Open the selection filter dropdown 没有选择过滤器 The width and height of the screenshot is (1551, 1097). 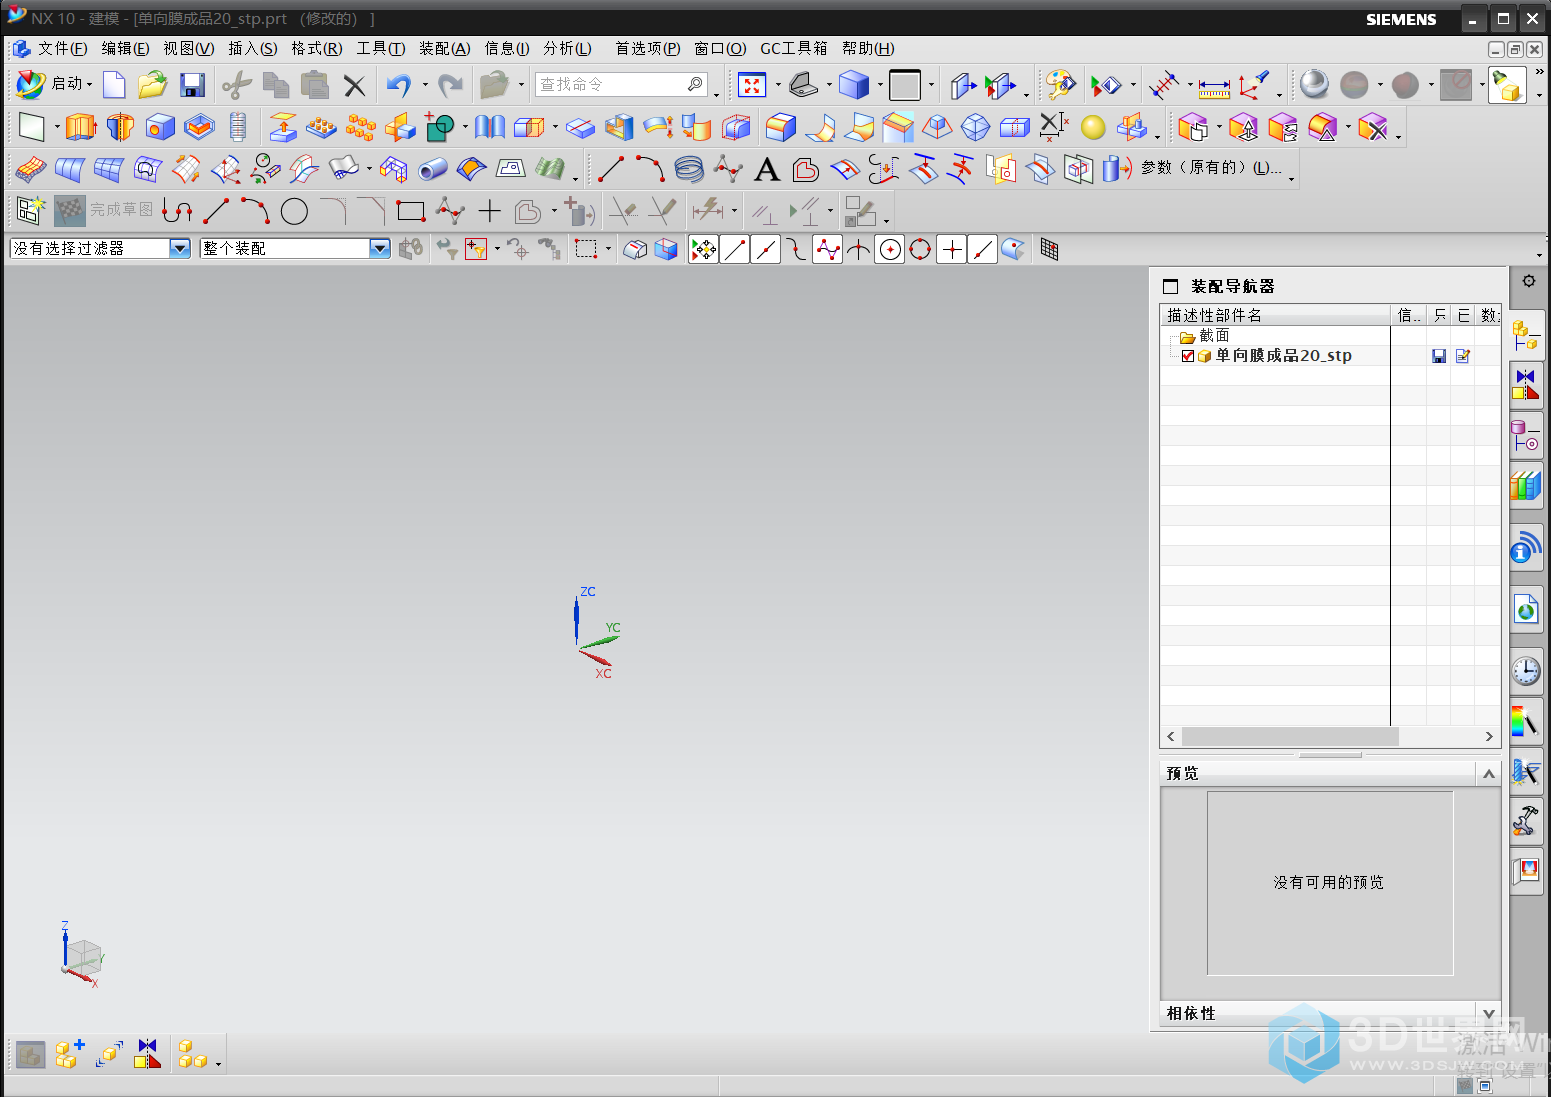[x=180, y=248]
